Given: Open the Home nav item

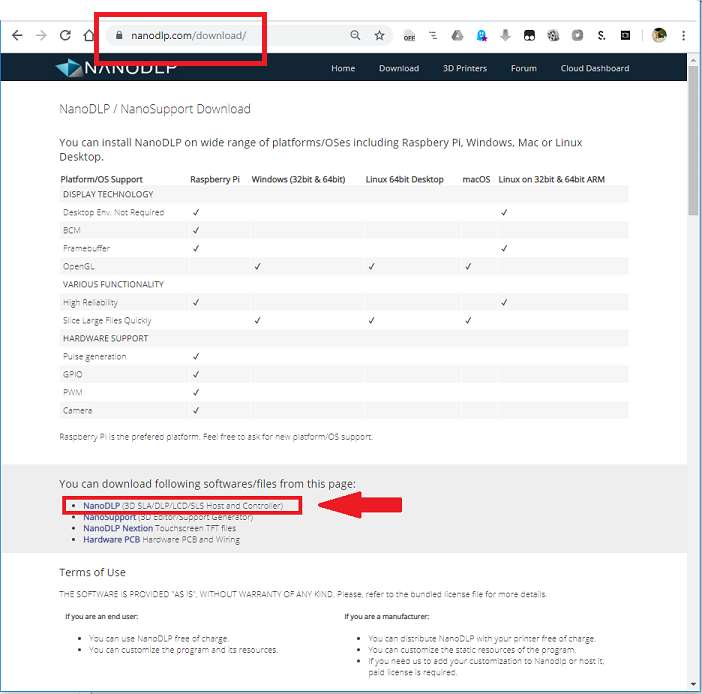Looking at the screenshot, I should coord(343,68).
